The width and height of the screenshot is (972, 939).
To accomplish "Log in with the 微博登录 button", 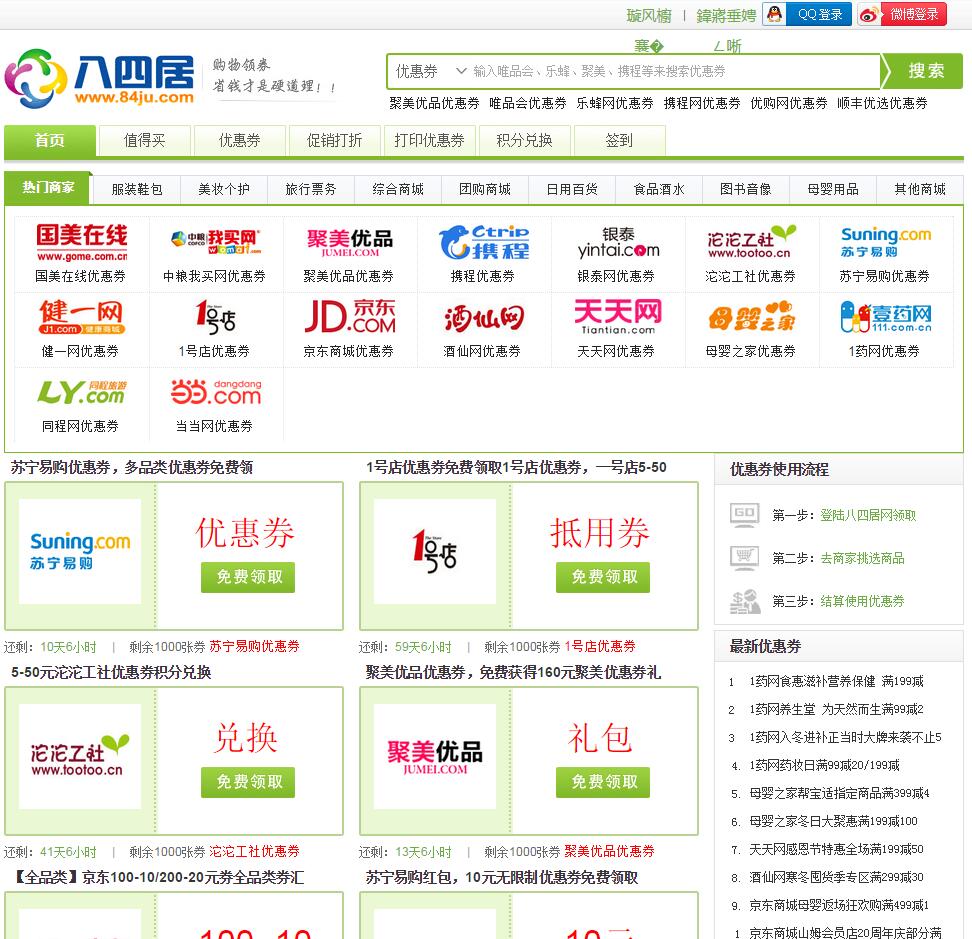I will pyautogui.click(x=902, y=14).
